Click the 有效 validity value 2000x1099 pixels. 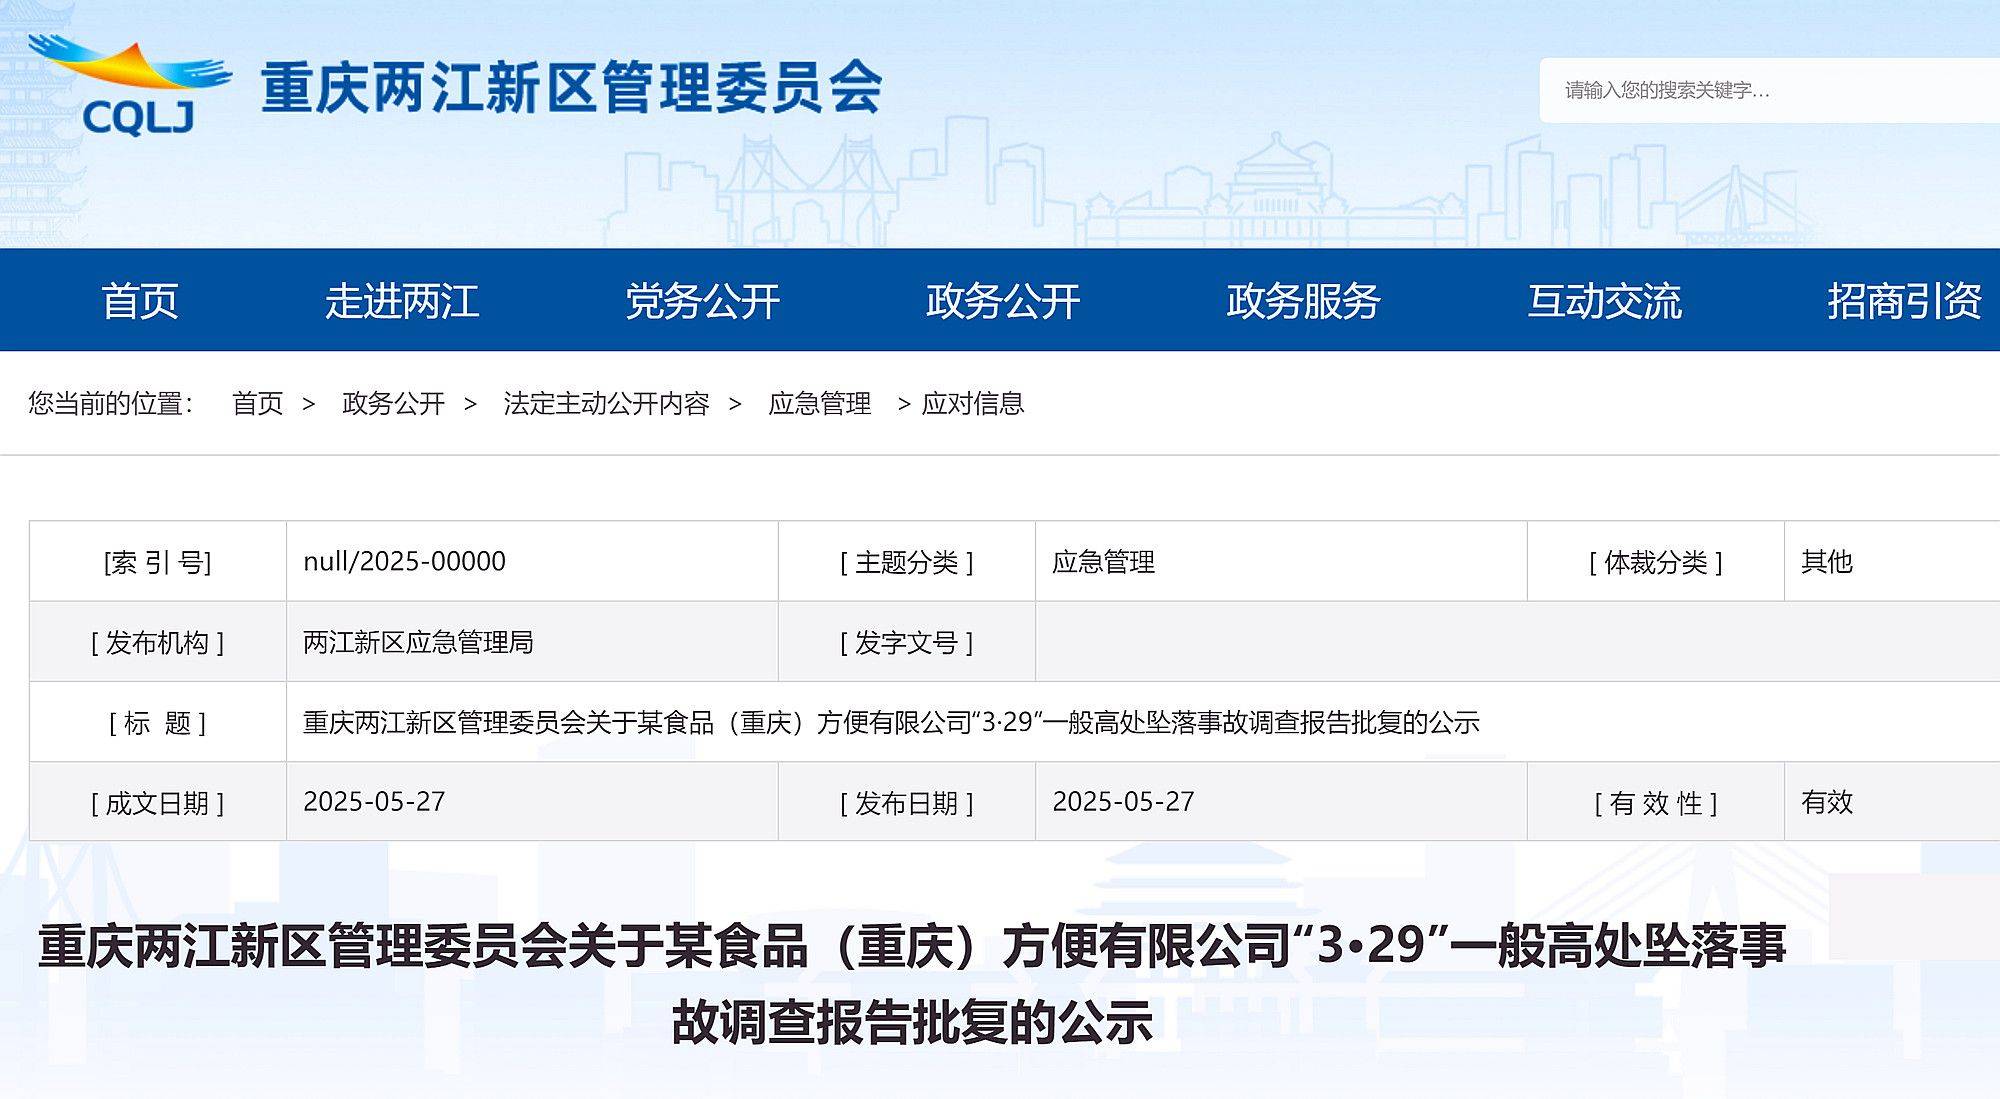coord(1827,802)
